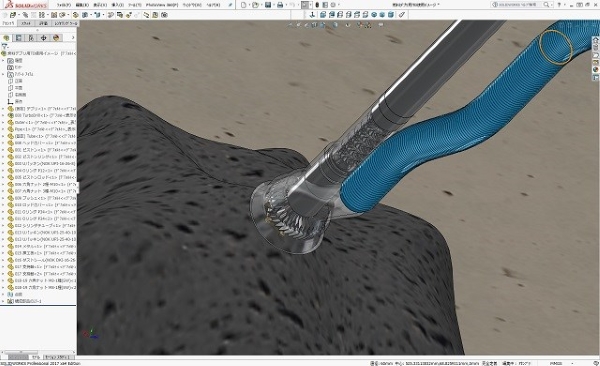Open the PropertyManager tab icon
600x366 pixels.
[x=18, y=38]
